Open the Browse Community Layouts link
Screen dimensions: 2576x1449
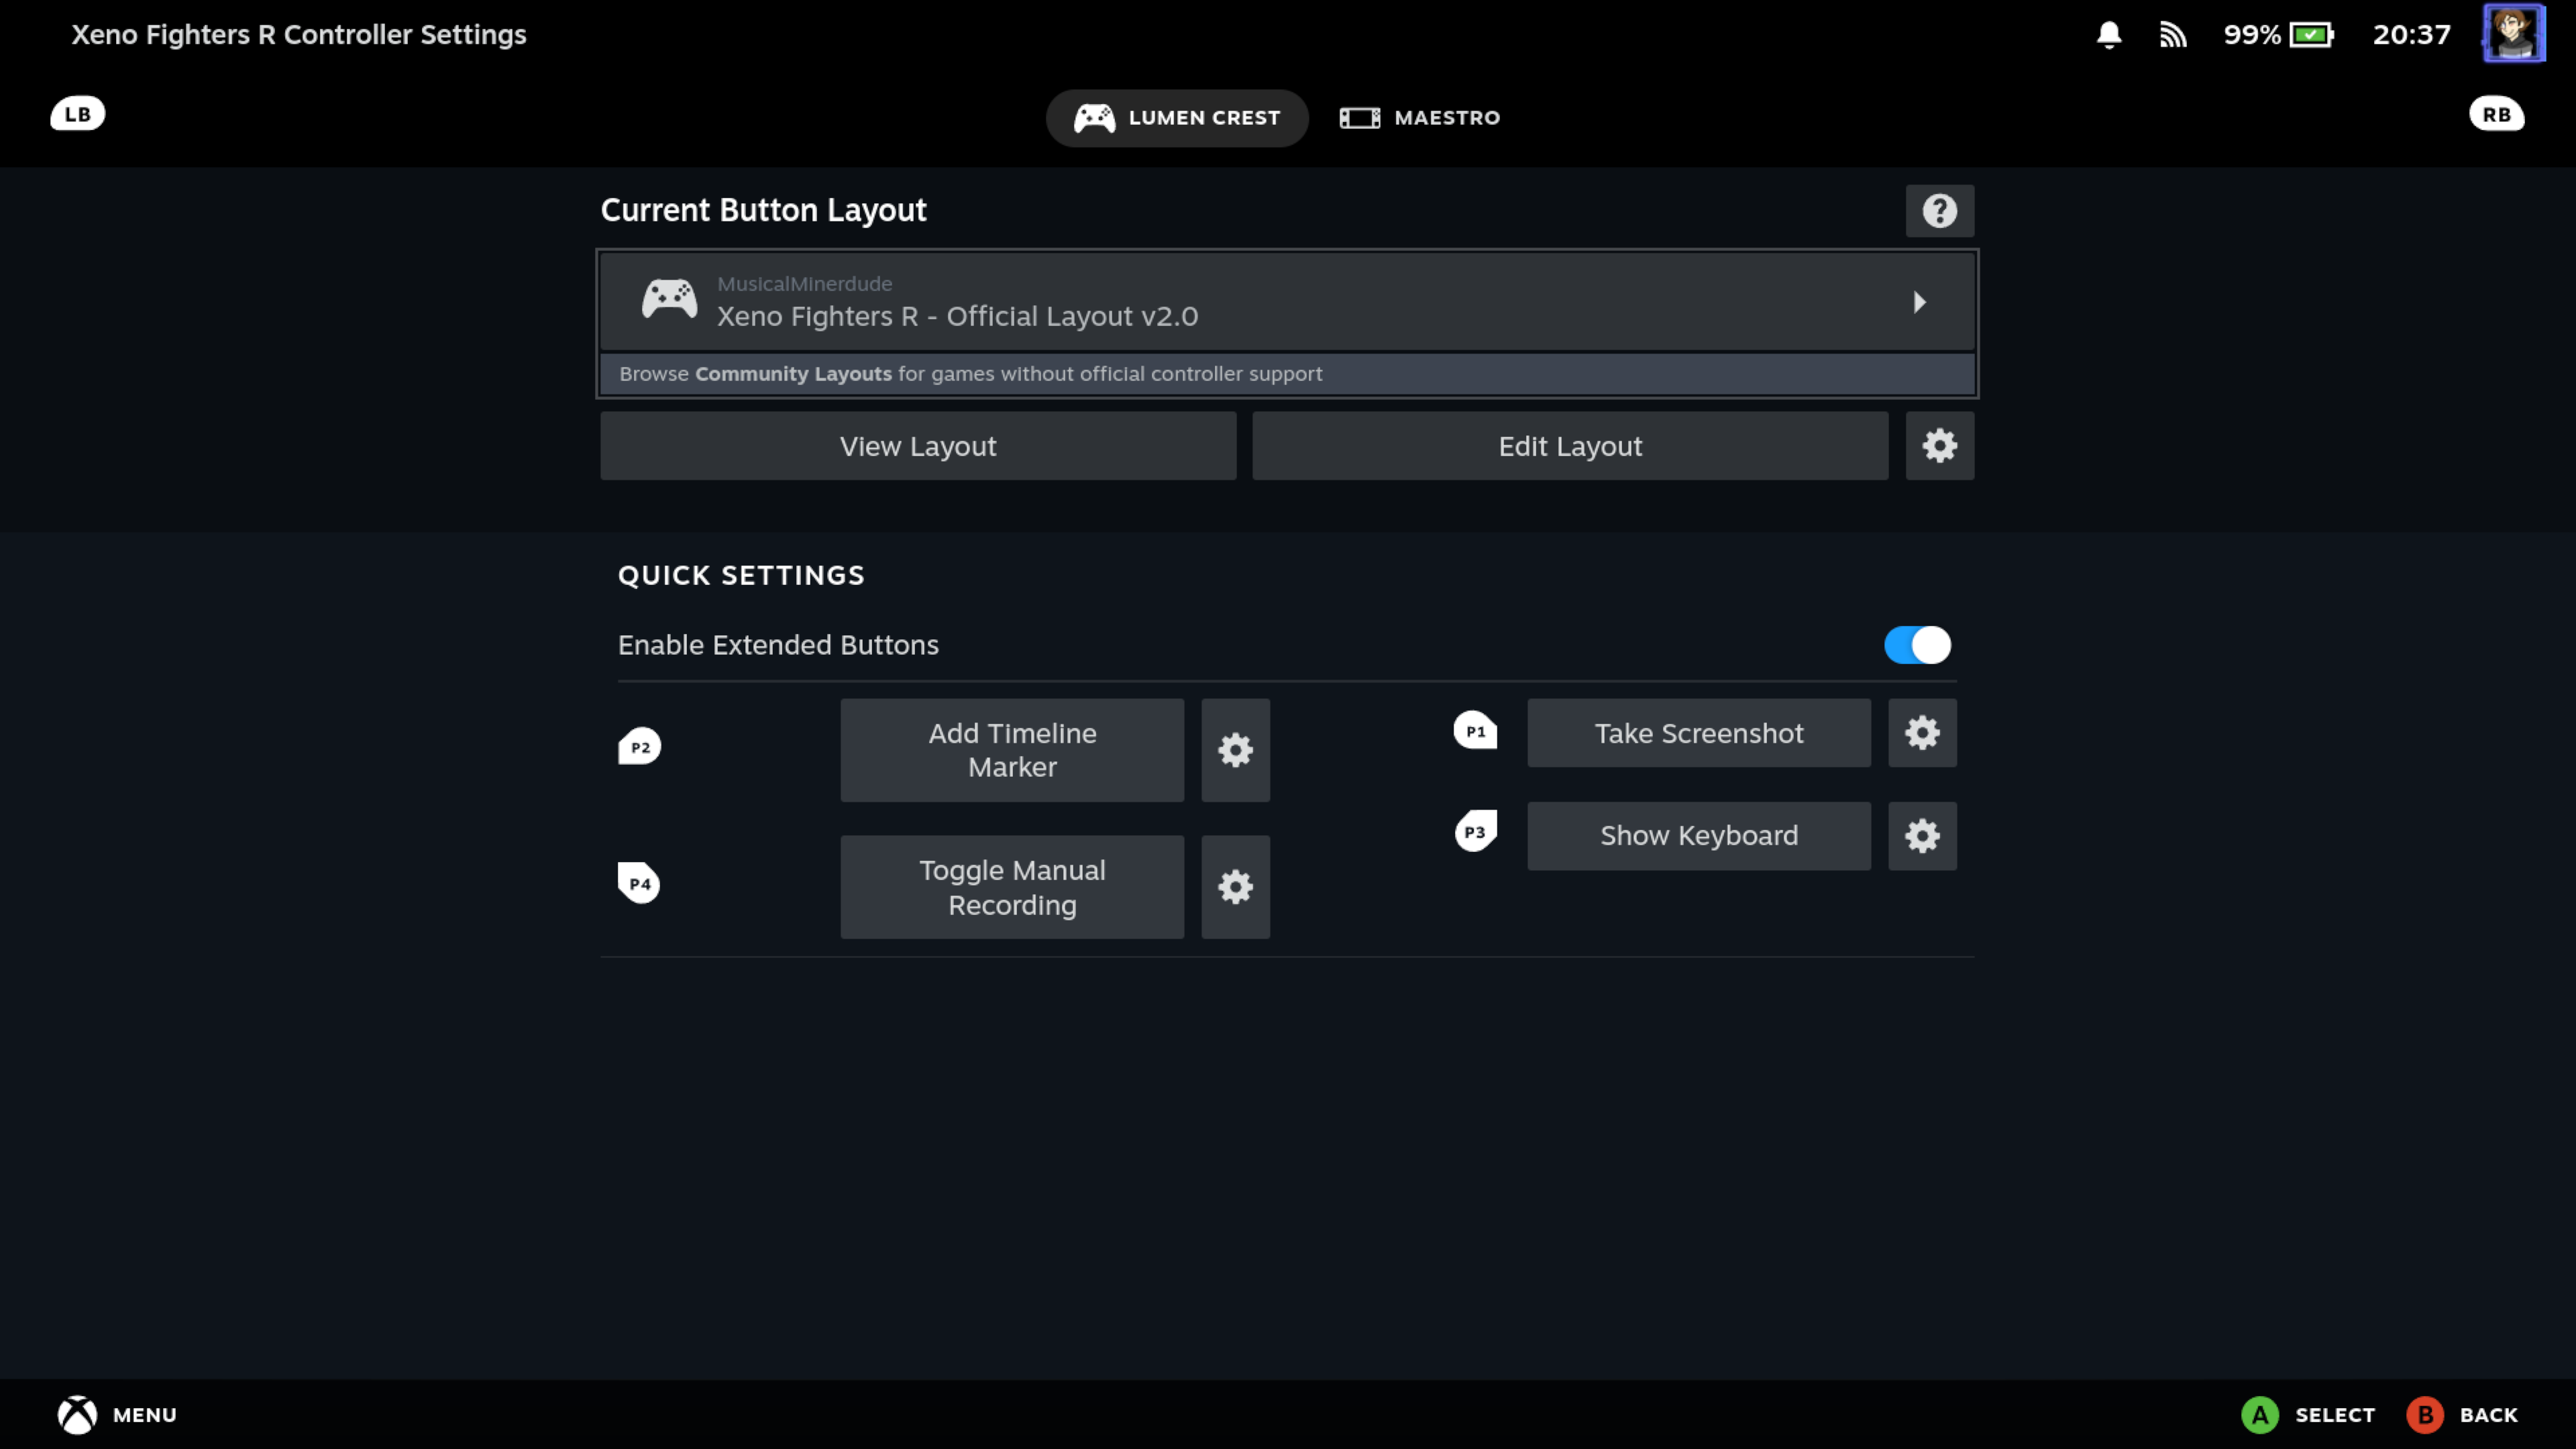tap(1287, 374)
